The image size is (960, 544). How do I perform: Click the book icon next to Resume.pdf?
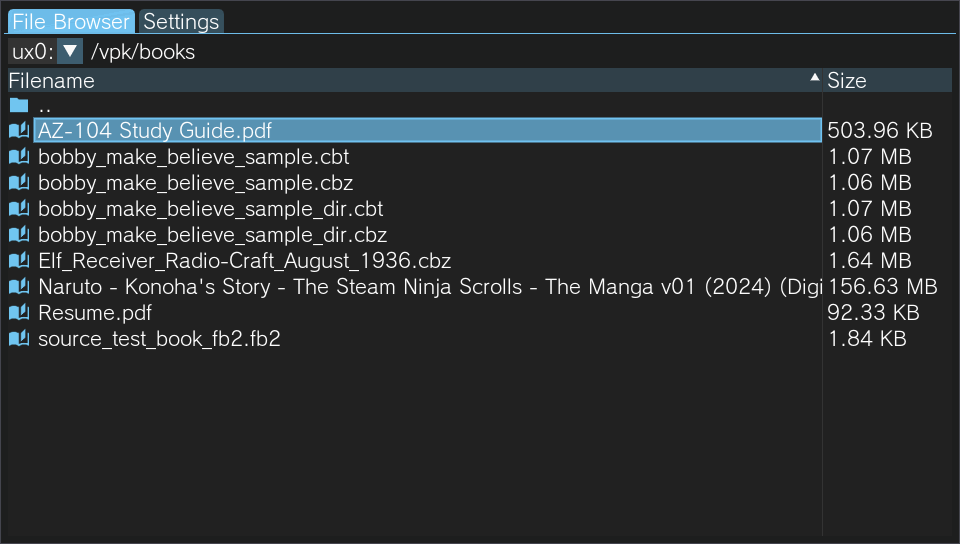19,313
